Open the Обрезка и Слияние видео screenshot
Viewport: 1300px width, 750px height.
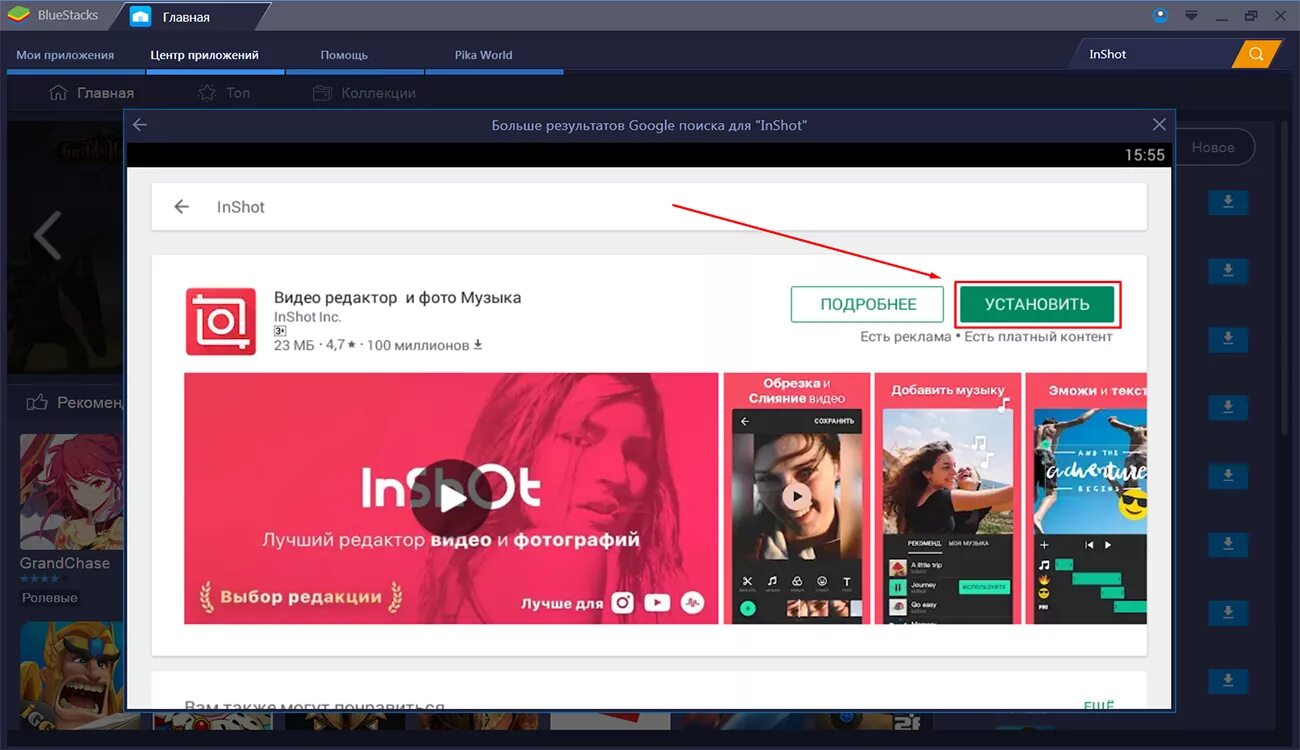[796, 498]
